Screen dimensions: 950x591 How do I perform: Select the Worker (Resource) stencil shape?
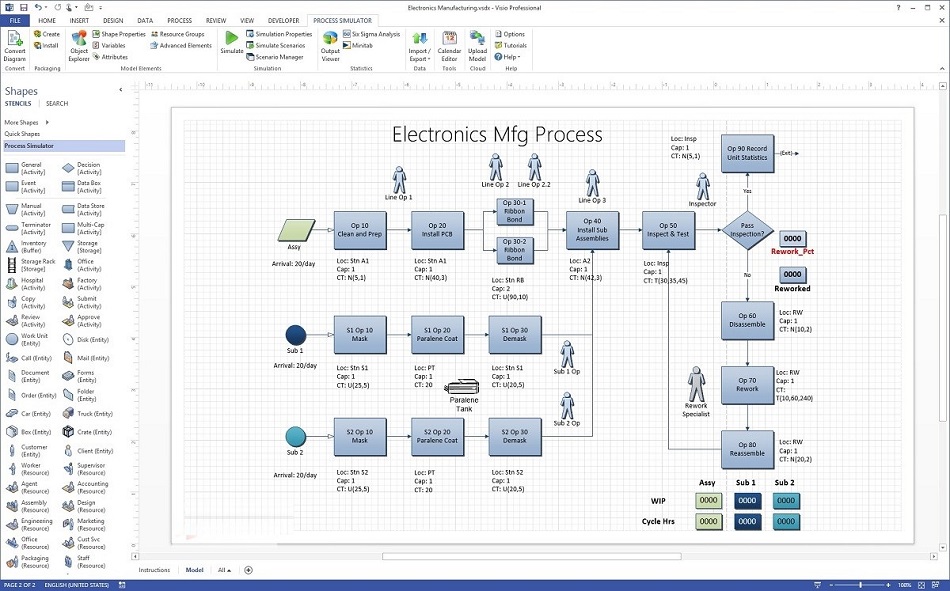pyautogui.click(x=28, y=469)
